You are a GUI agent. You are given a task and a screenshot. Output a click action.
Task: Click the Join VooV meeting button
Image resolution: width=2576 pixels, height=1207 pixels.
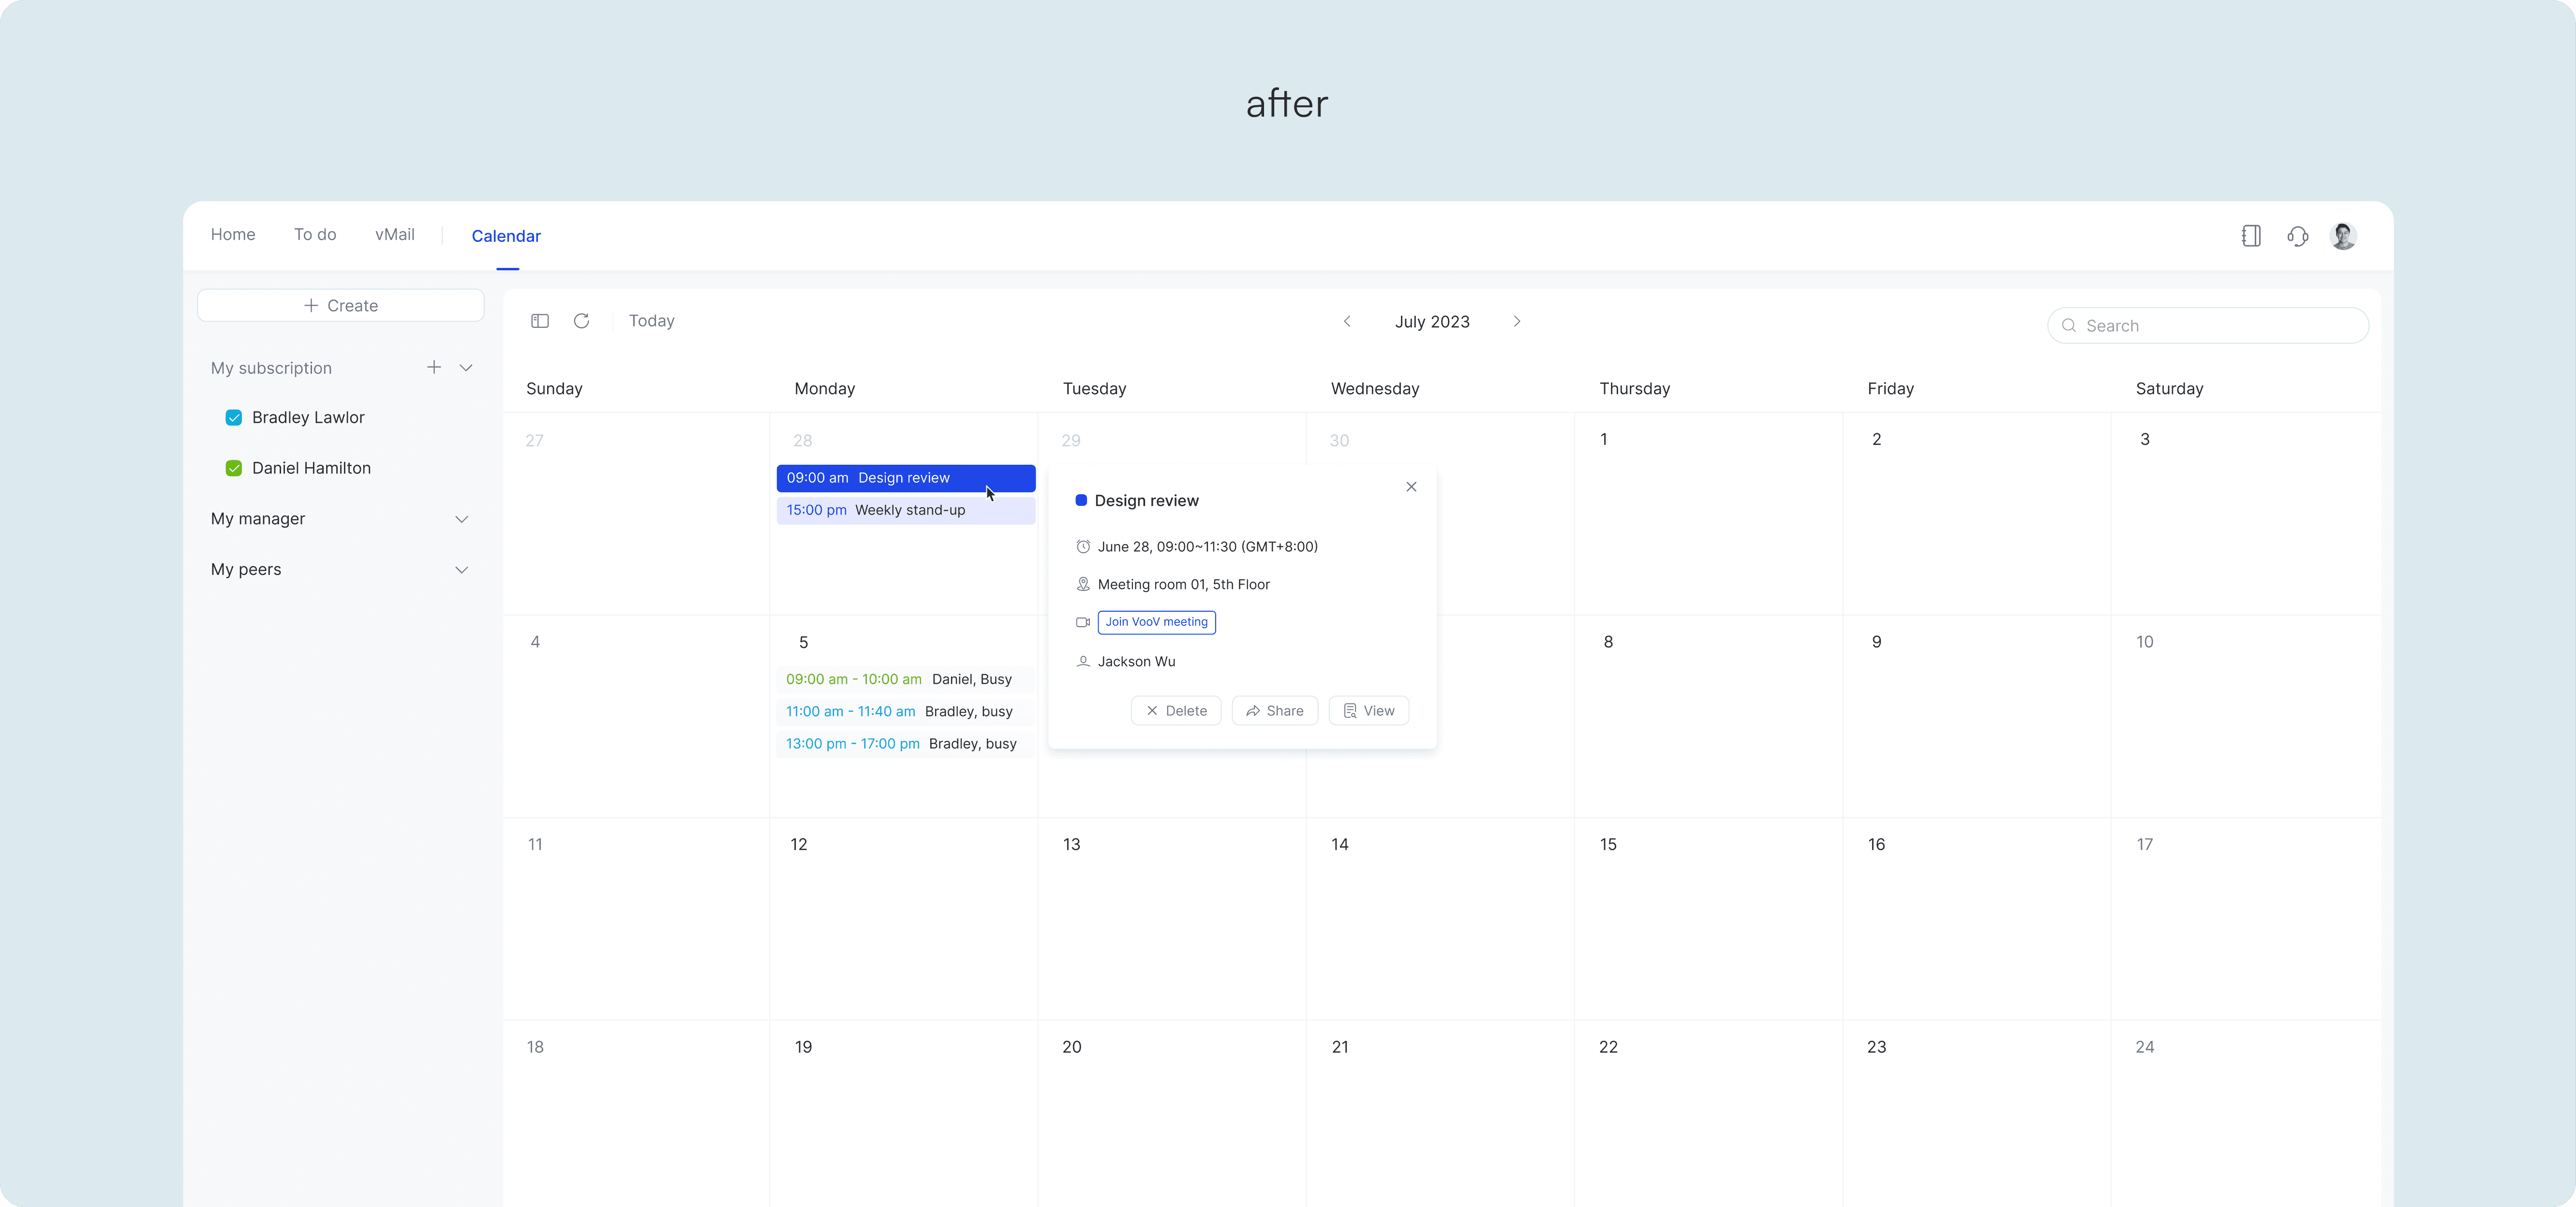[1156, 622]
